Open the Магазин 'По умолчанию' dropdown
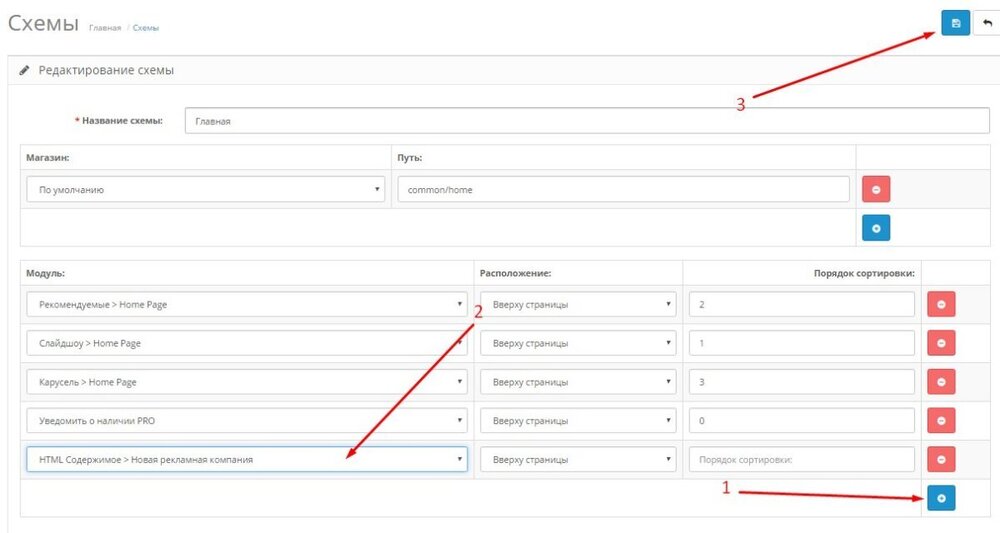The width and height of the screenshot is (1000, 533). tap(205, 189)
